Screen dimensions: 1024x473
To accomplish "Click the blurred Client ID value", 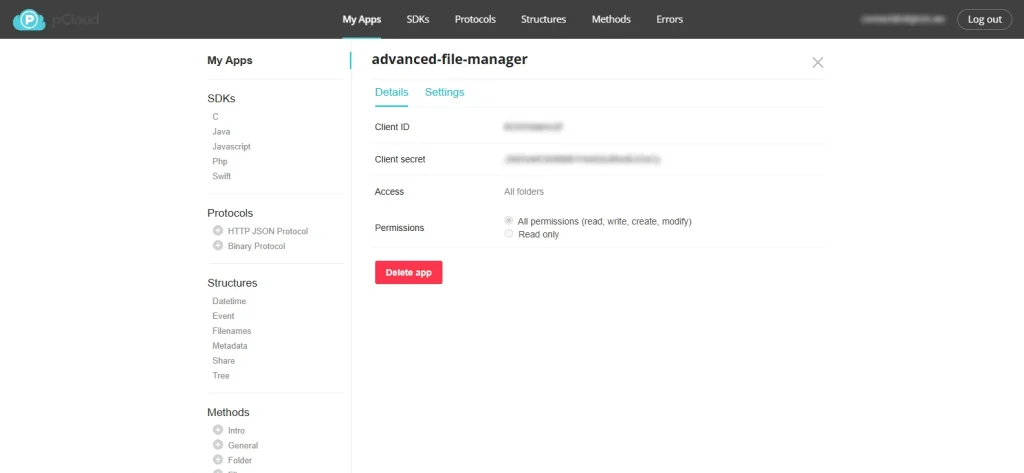I will point(533,127).
